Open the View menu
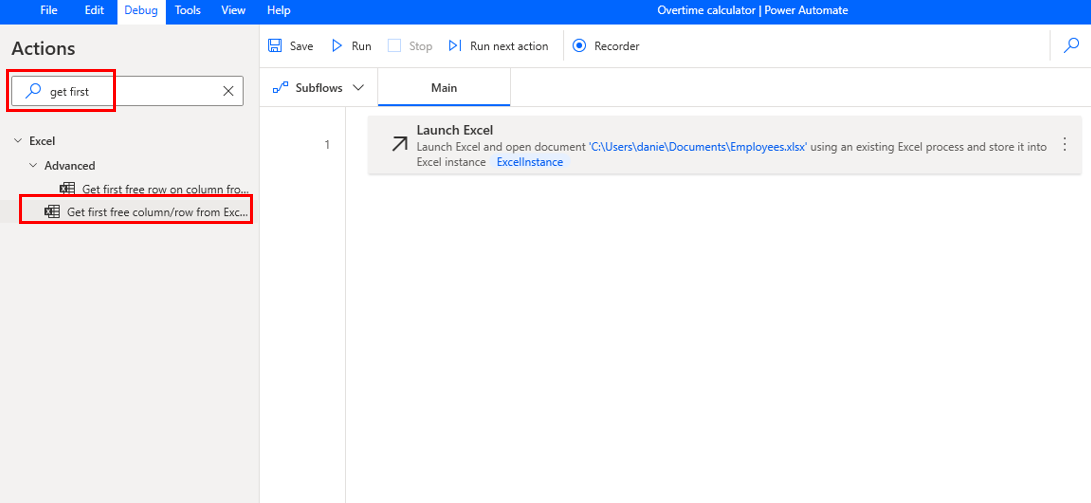The width and height of the screenshot is (1091, 503). click(233, 10)
